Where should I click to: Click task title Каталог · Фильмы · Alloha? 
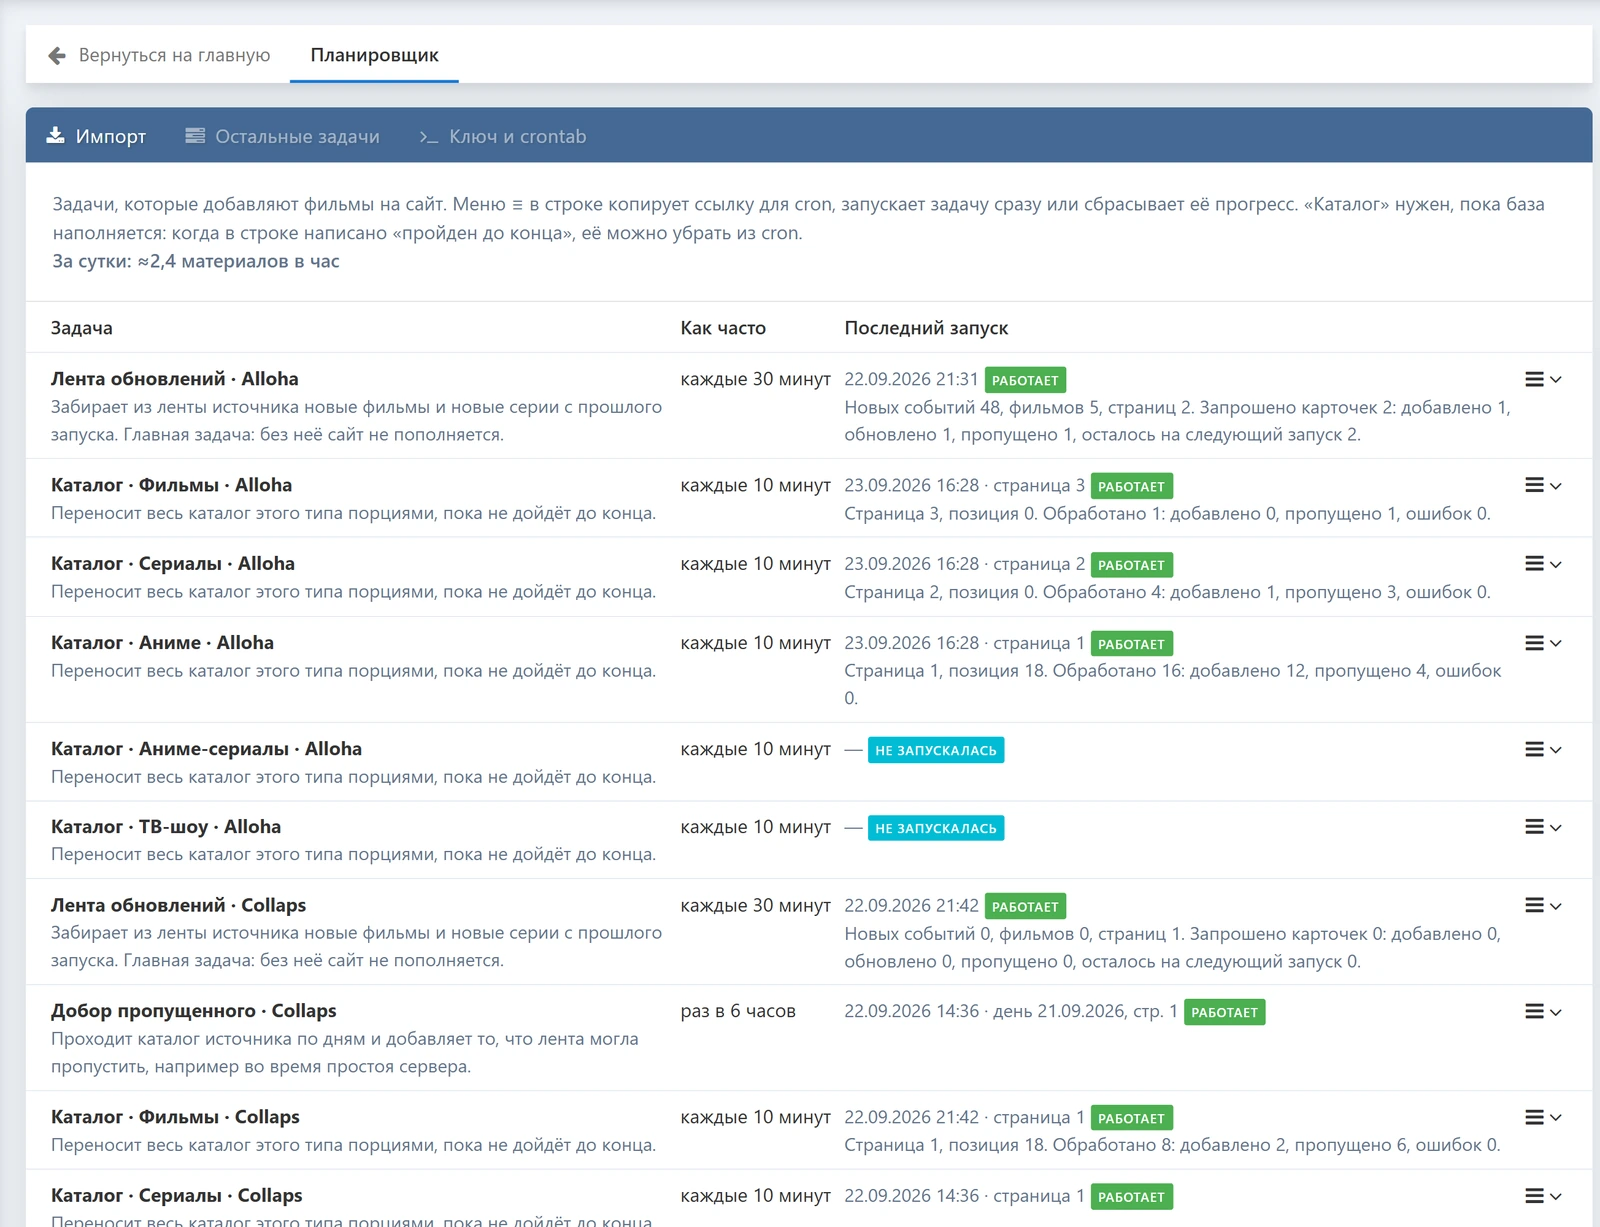(172, 485)
